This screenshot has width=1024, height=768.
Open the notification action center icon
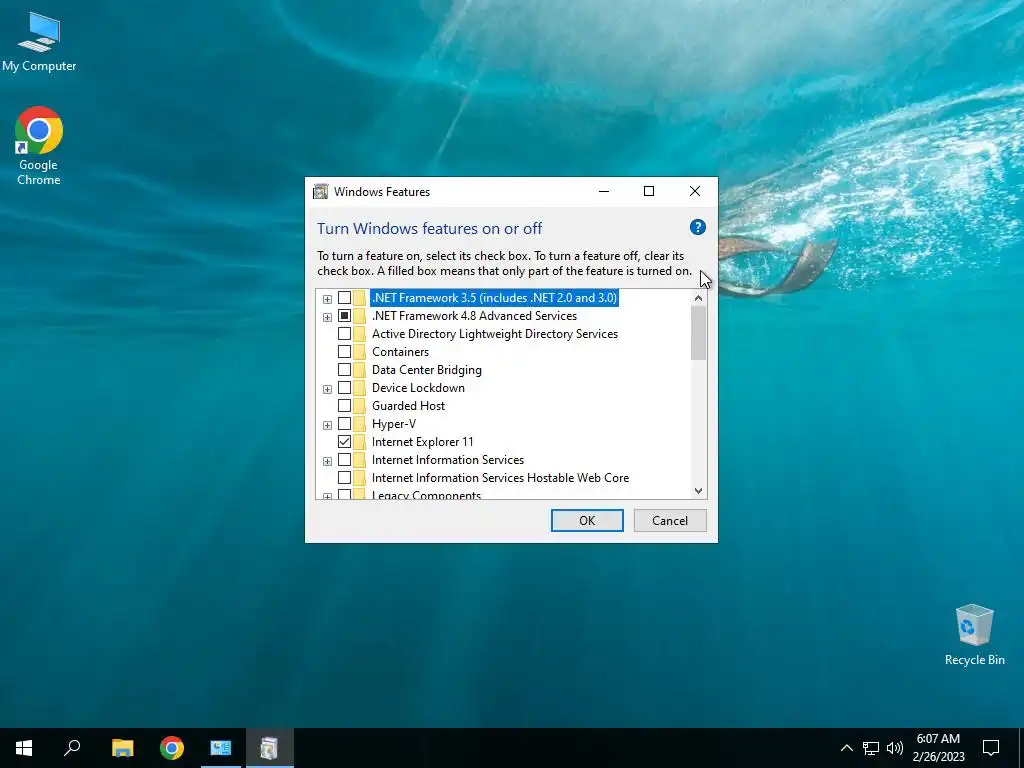click(x=991, y=748)
